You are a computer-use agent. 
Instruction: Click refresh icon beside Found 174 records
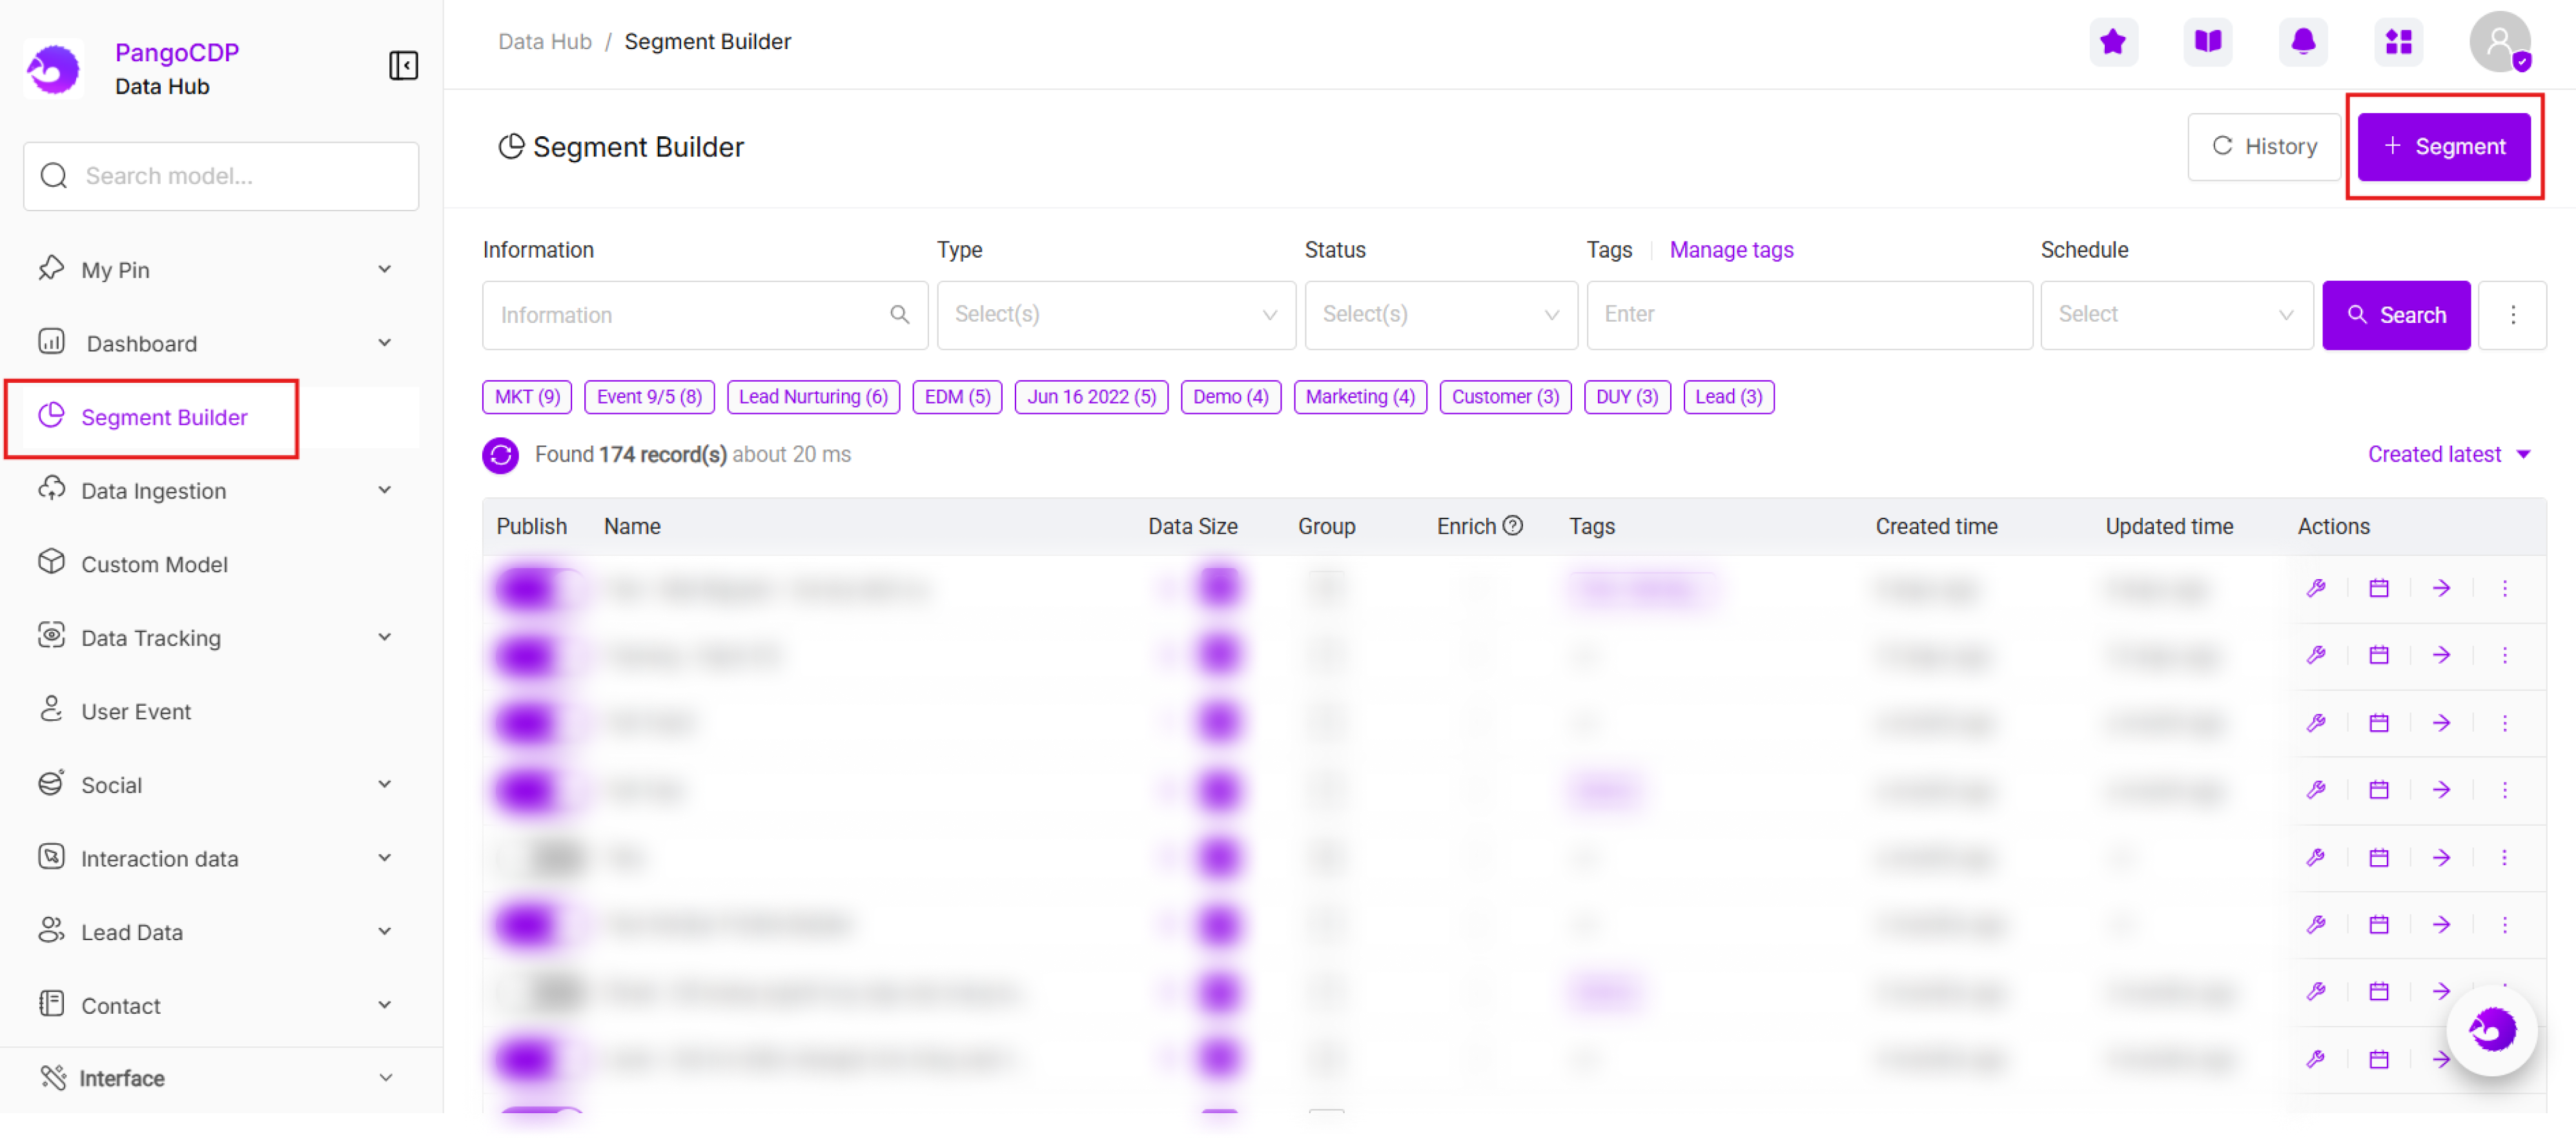pos(500,455)
